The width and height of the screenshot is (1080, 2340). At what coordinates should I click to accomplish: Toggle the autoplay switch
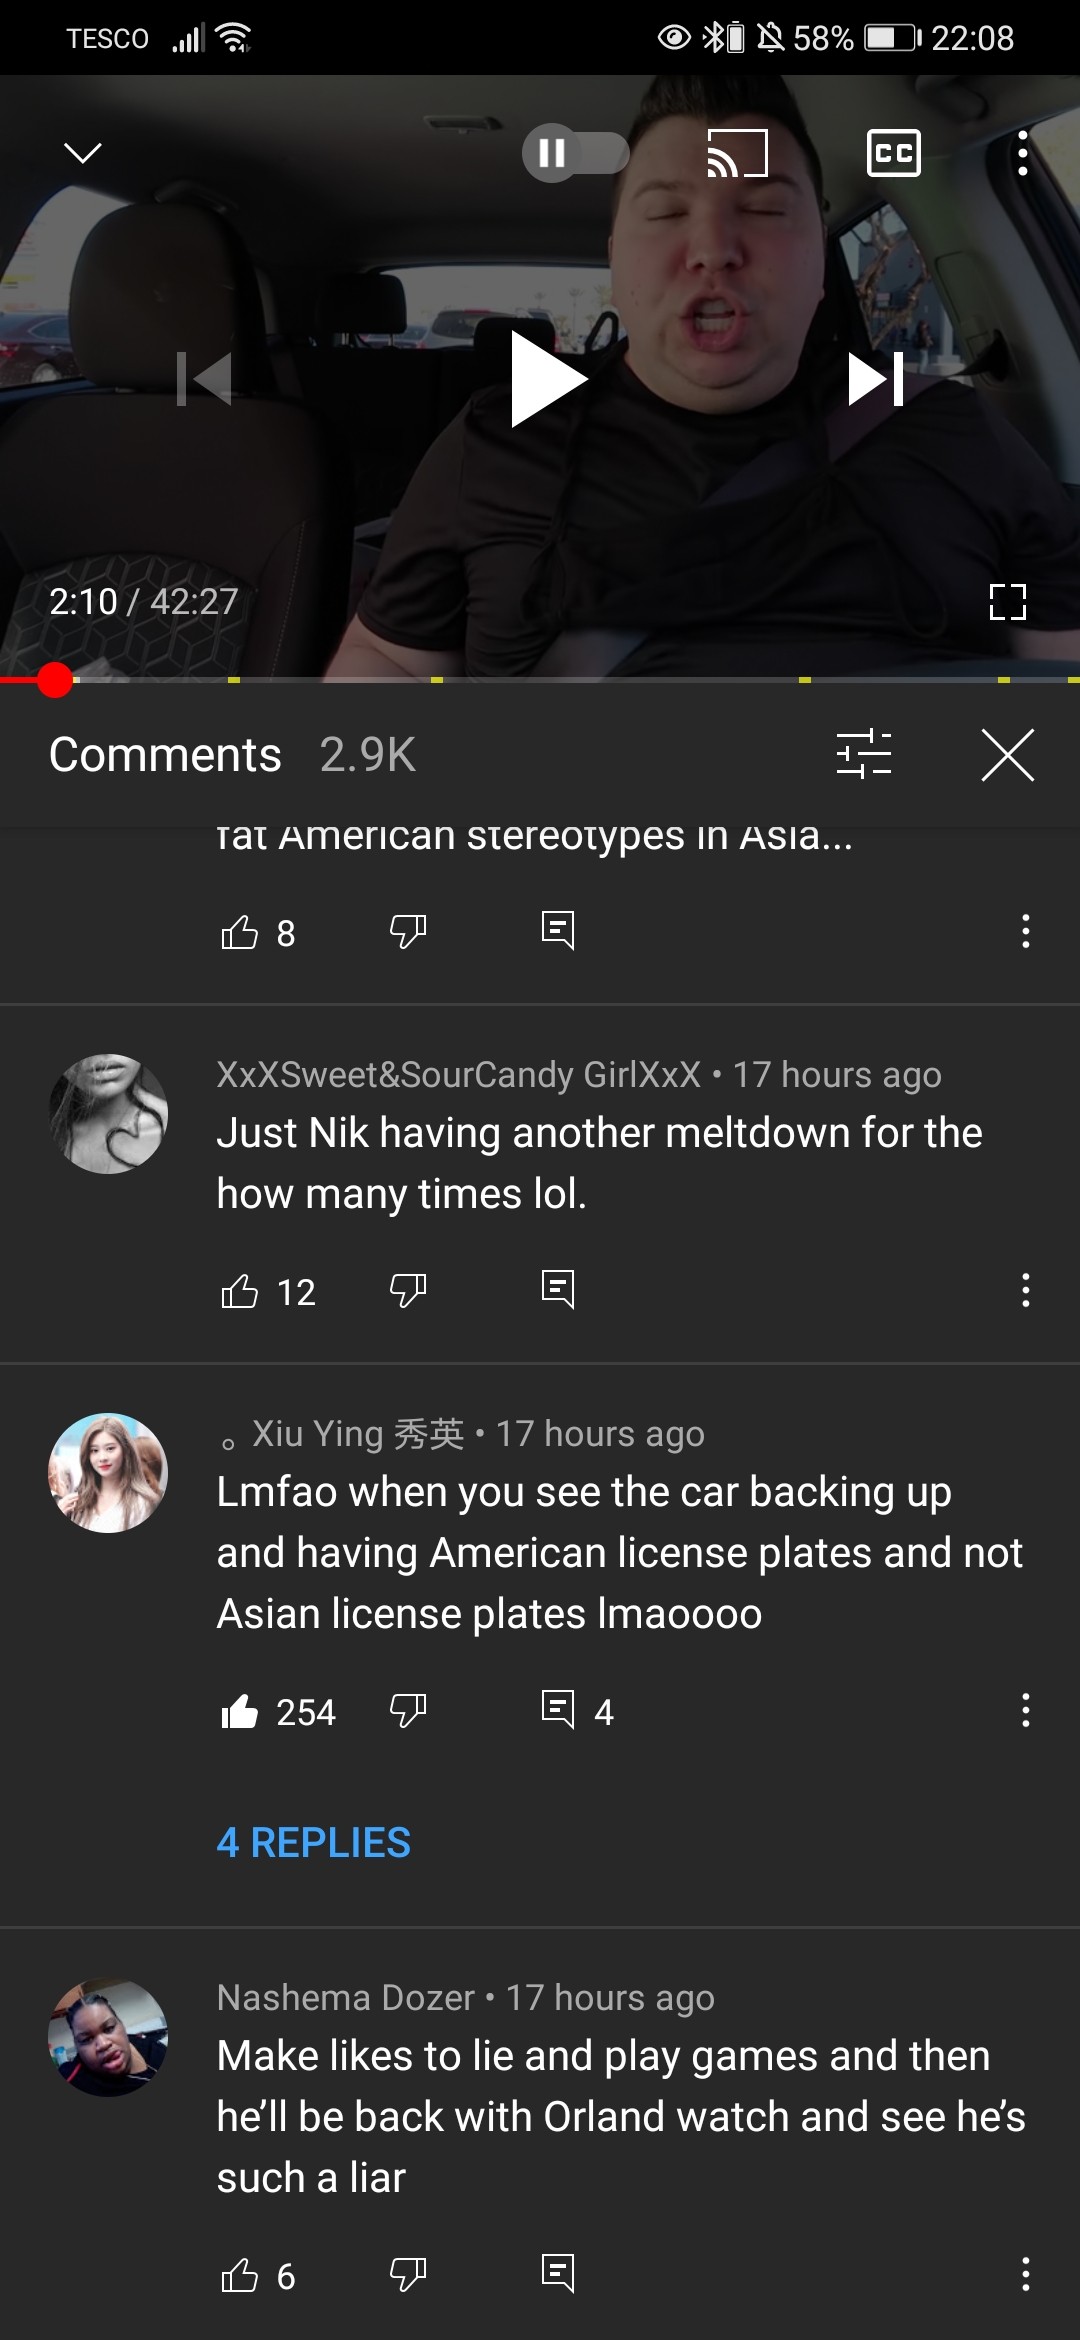[x=576, y=153]
